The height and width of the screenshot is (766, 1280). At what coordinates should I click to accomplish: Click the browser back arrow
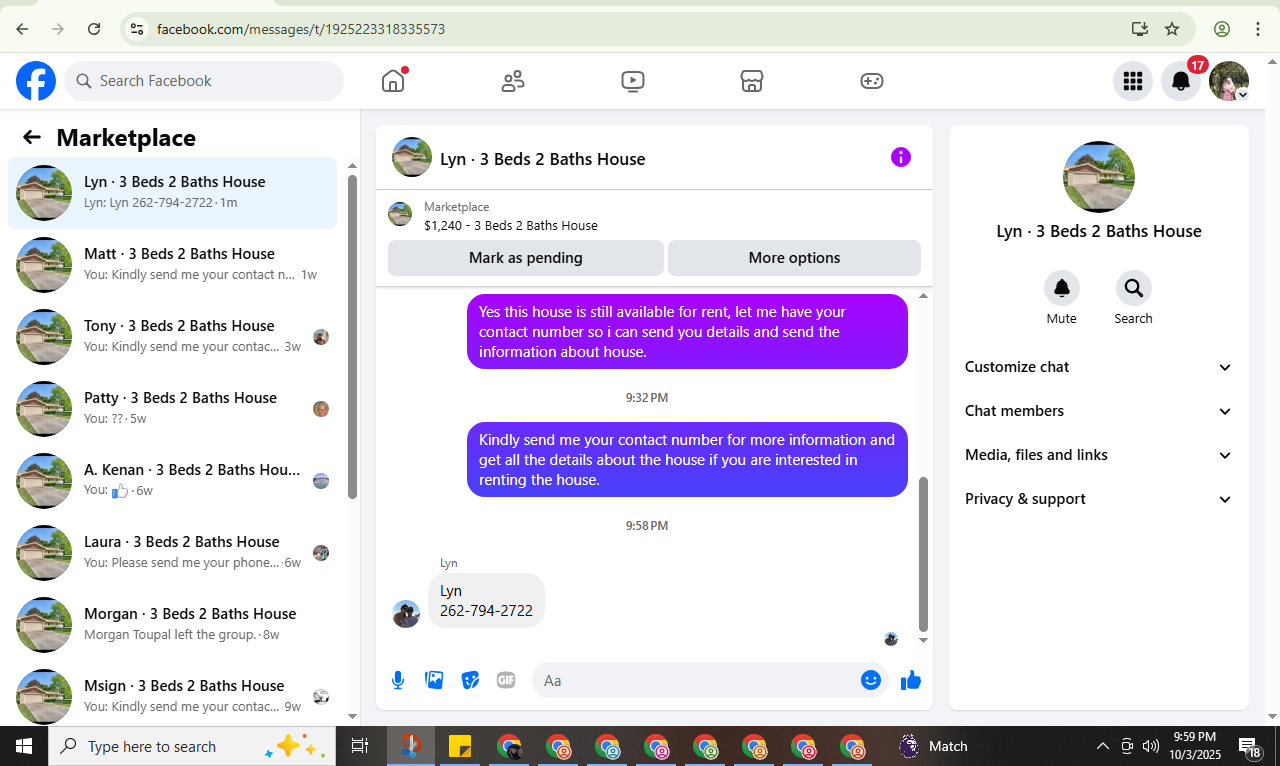click(22, 29)
